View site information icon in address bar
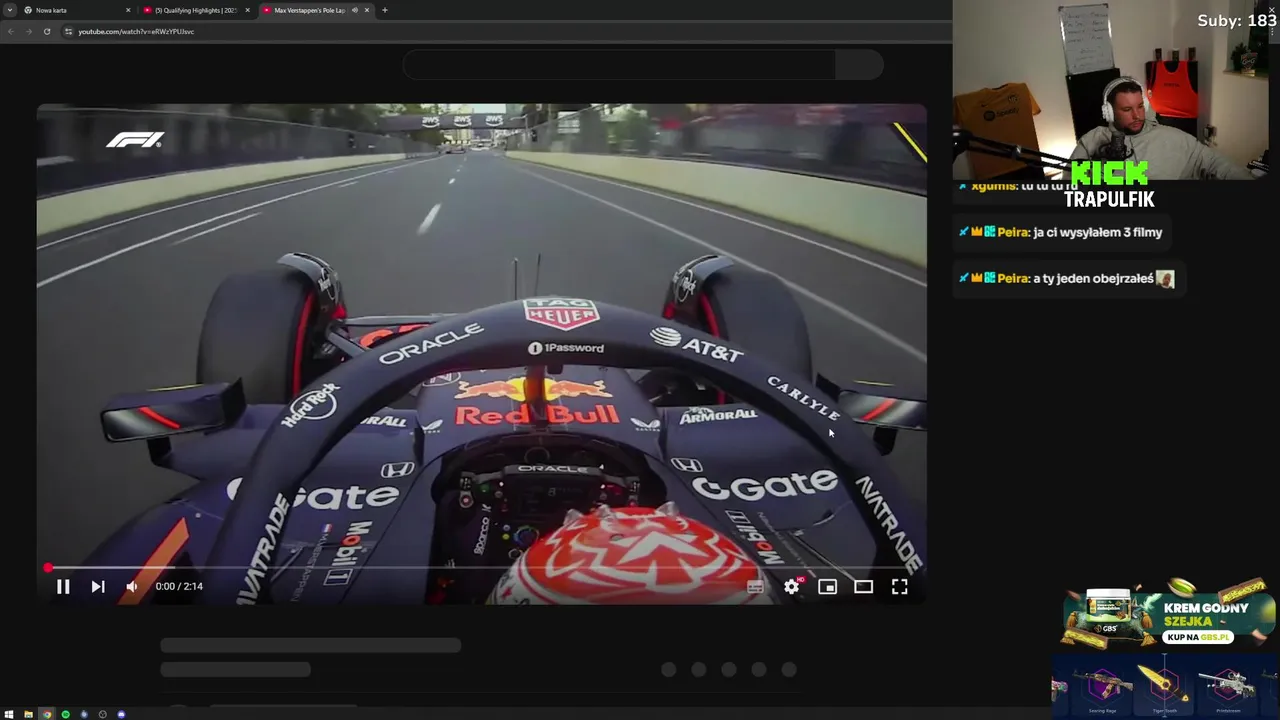Screen dimensions: 1280x720 click(68, 31)
